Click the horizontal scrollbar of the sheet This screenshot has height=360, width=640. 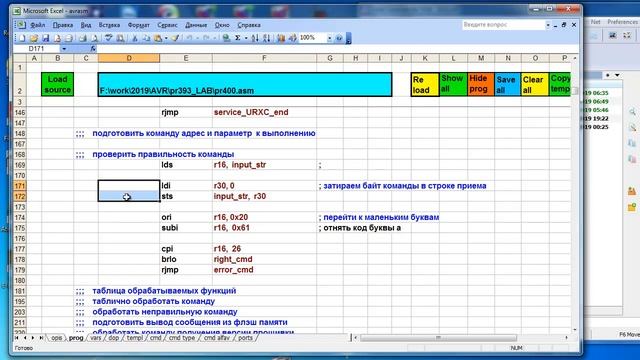[438, 338]
